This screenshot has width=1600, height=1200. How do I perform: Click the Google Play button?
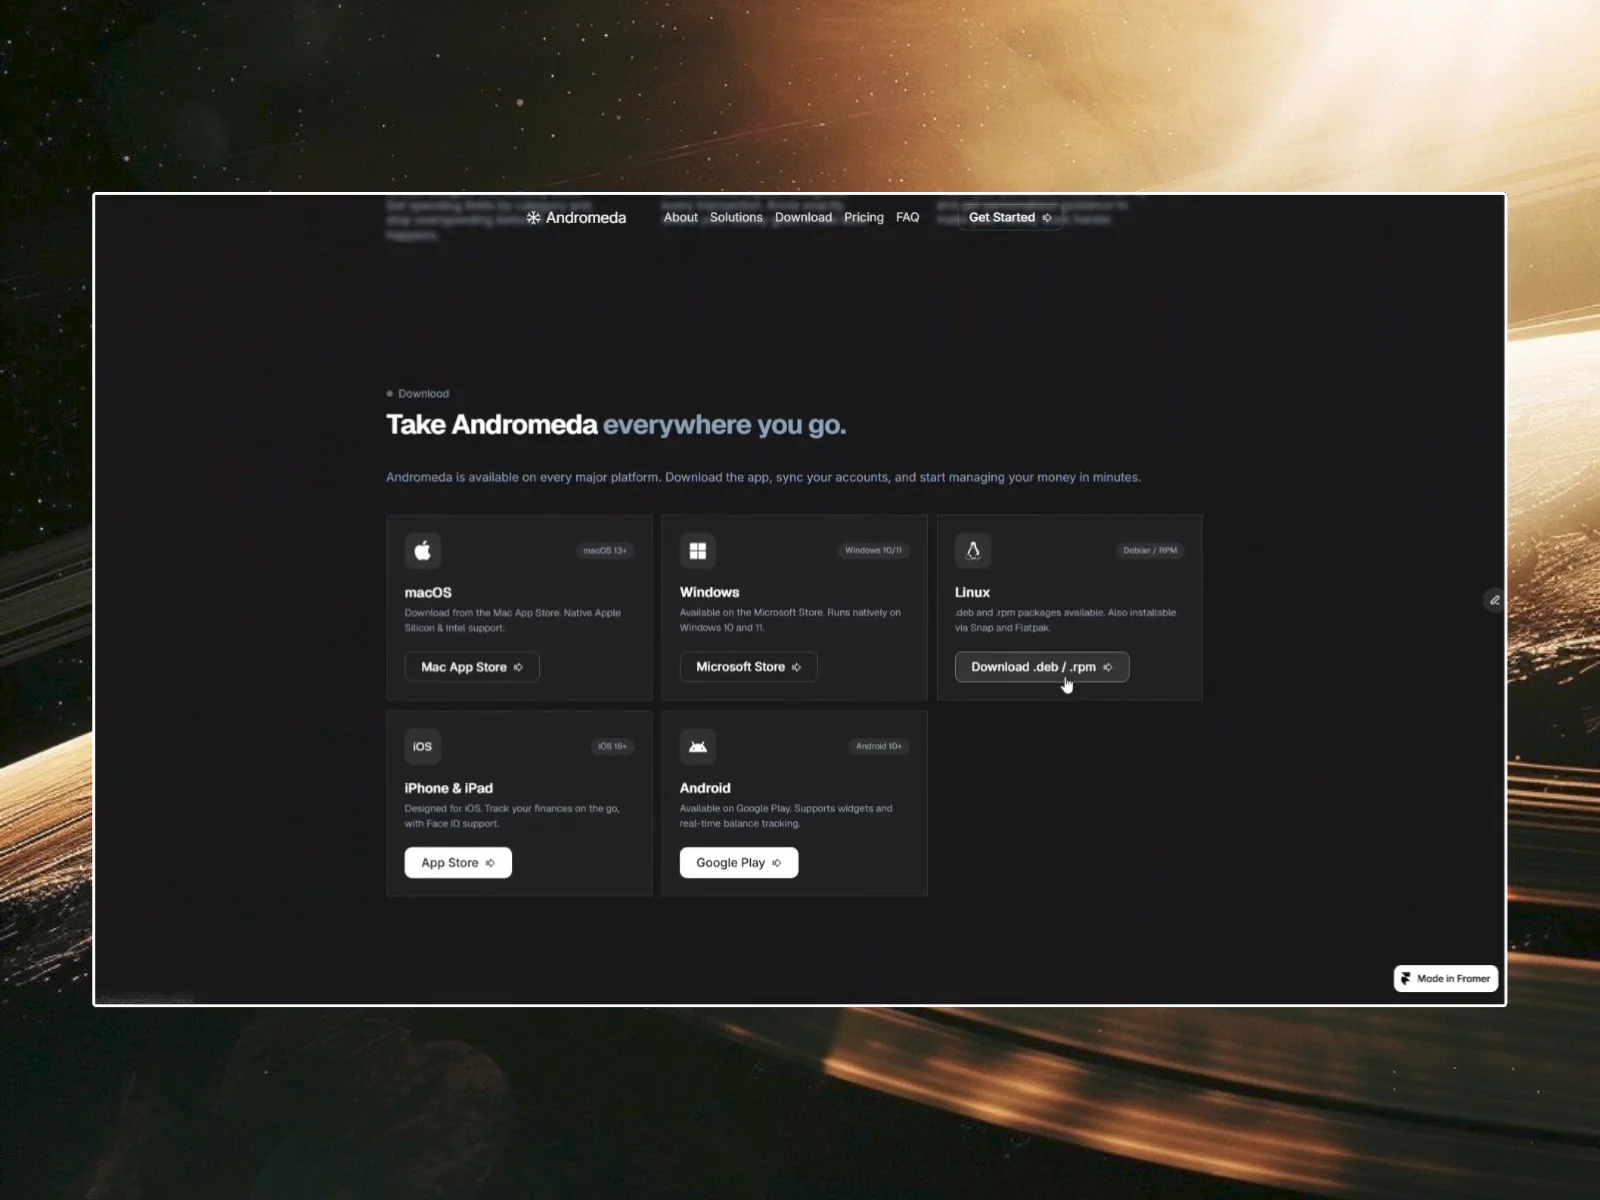point(739,863)
